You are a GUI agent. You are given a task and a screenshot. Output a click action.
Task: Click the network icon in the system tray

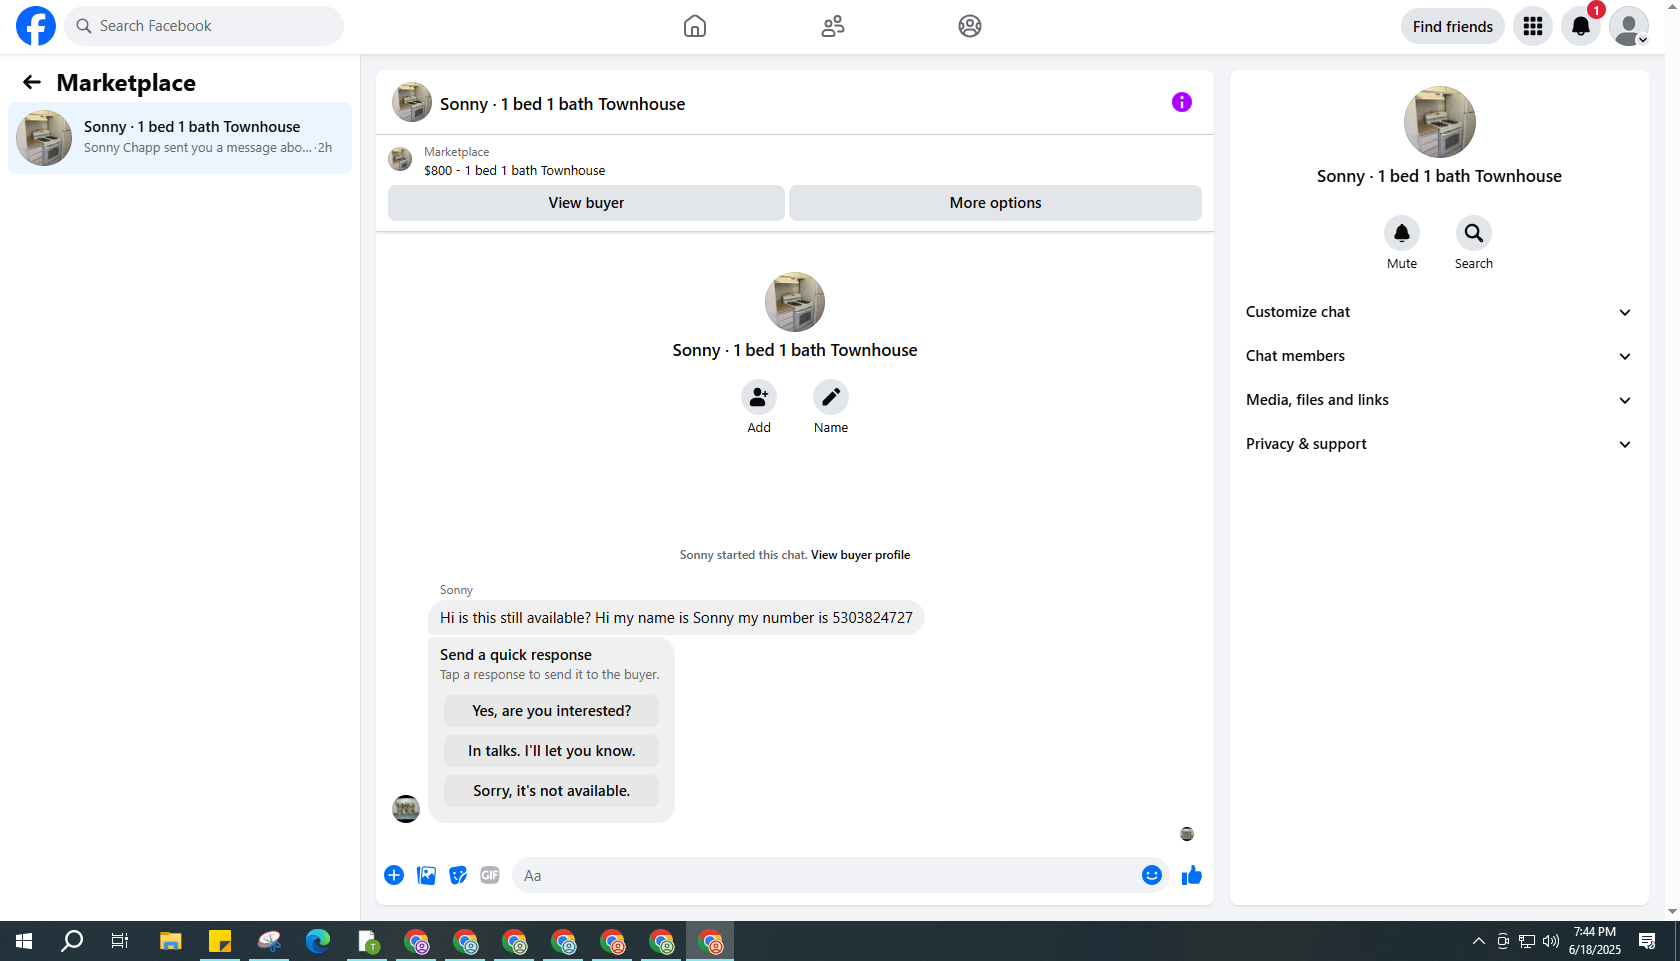[1527, 941]
